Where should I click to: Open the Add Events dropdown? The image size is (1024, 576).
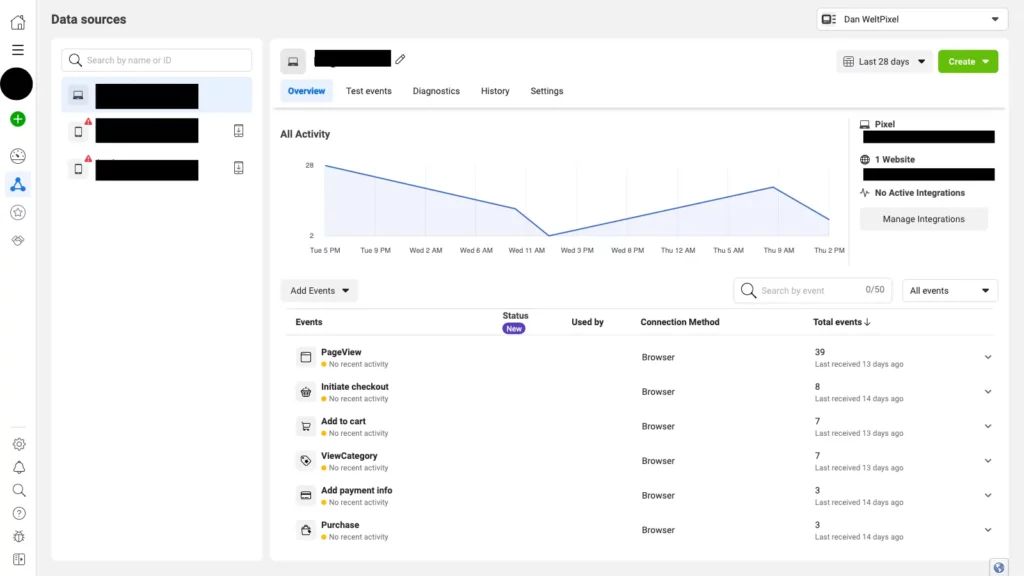coord(318,290)
